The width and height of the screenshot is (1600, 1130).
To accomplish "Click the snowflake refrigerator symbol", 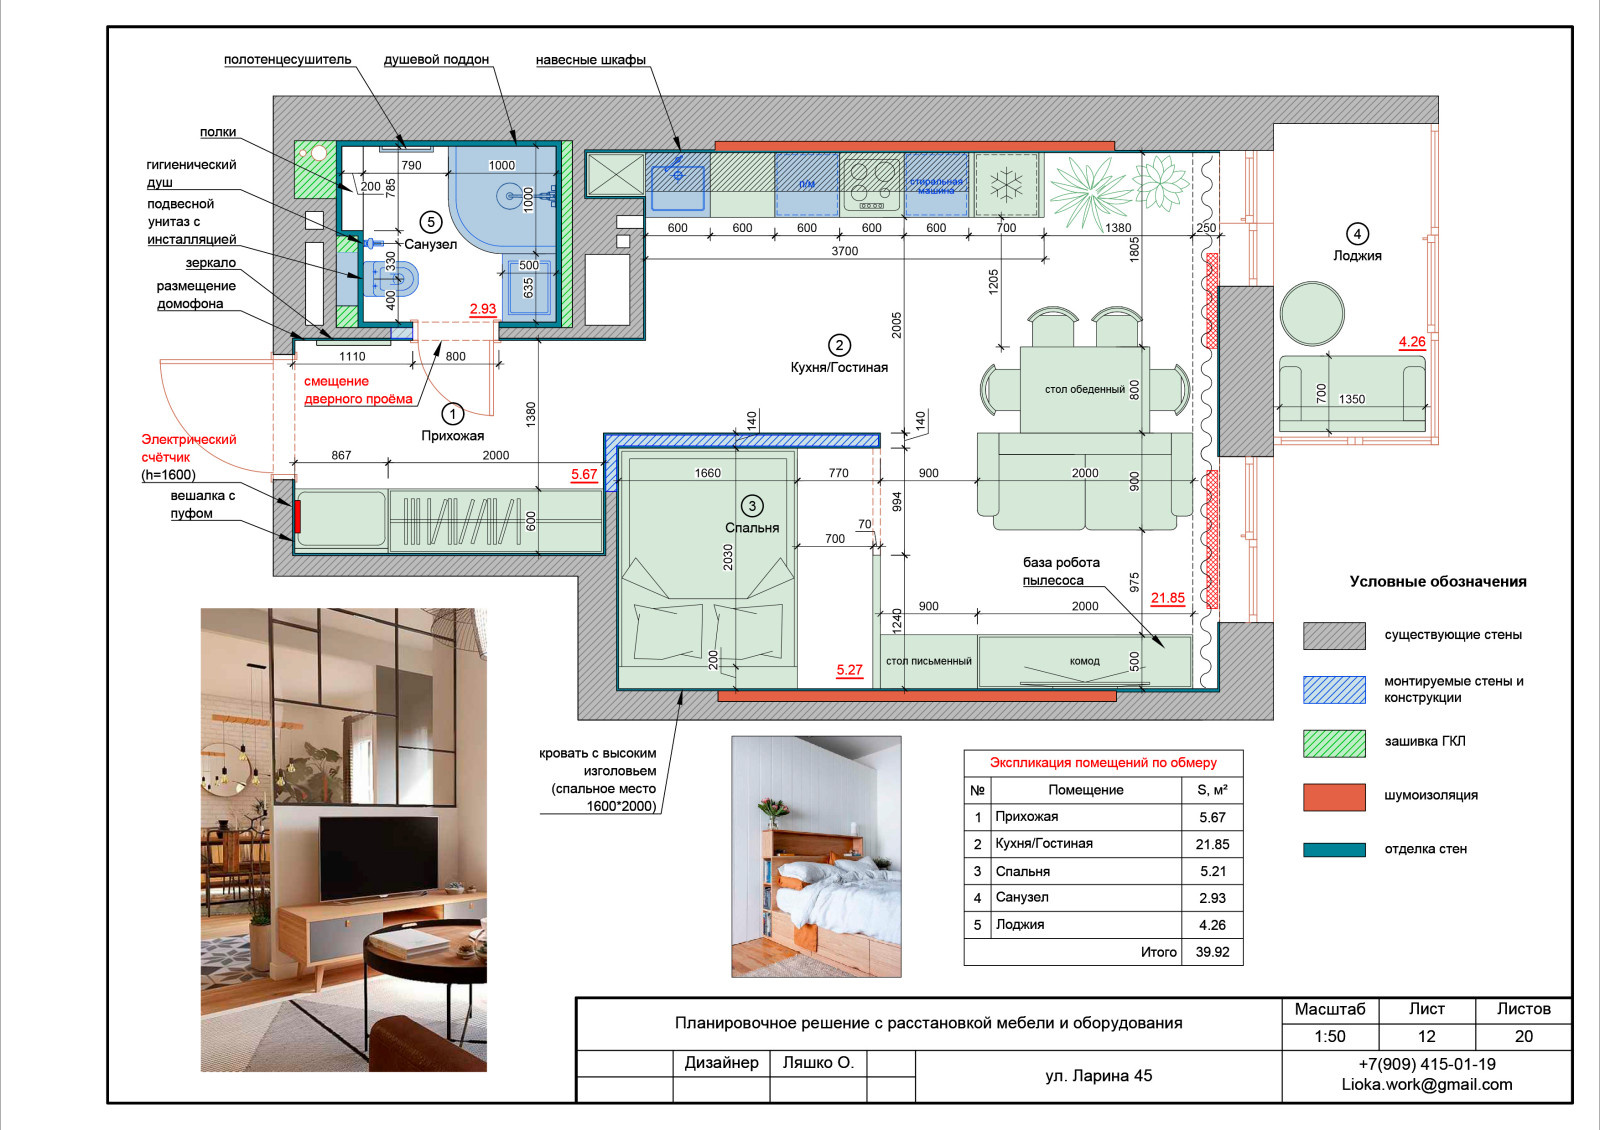I will [x=1006, y=185].
